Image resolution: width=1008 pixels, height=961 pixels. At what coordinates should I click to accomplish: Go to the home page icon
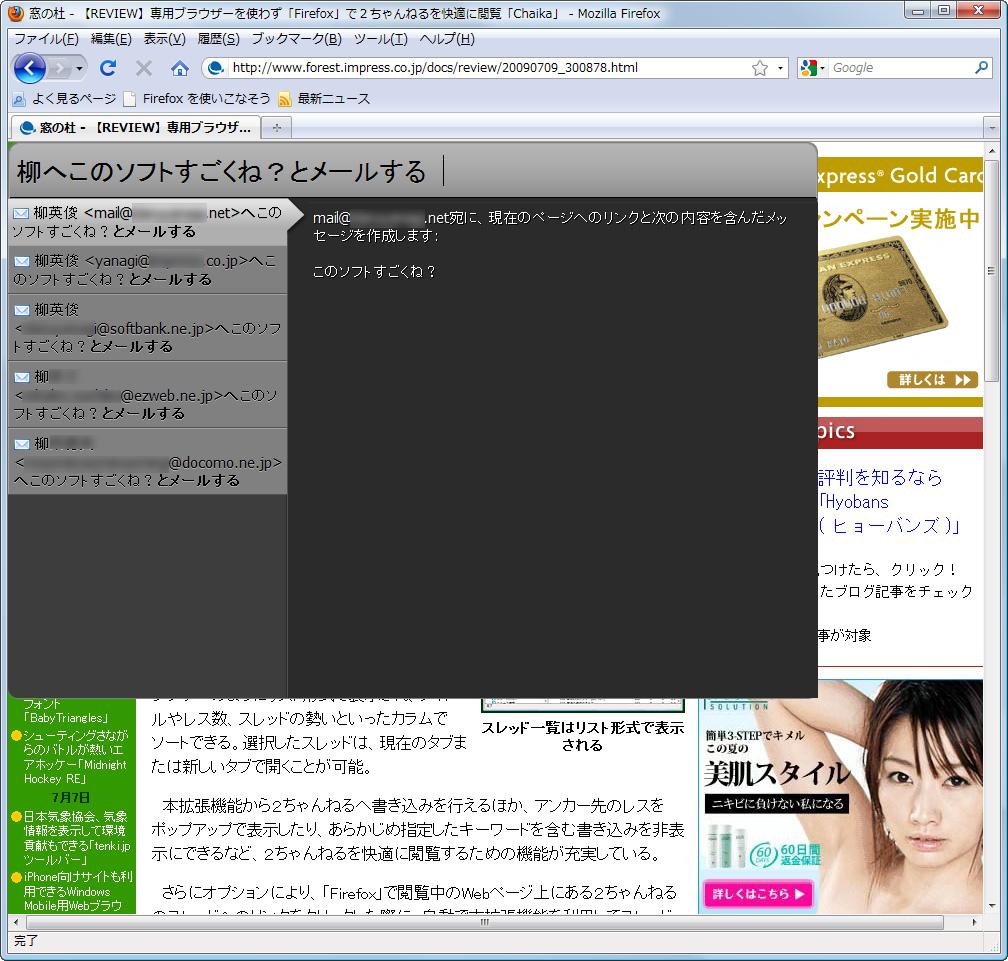tap(180, 67)
